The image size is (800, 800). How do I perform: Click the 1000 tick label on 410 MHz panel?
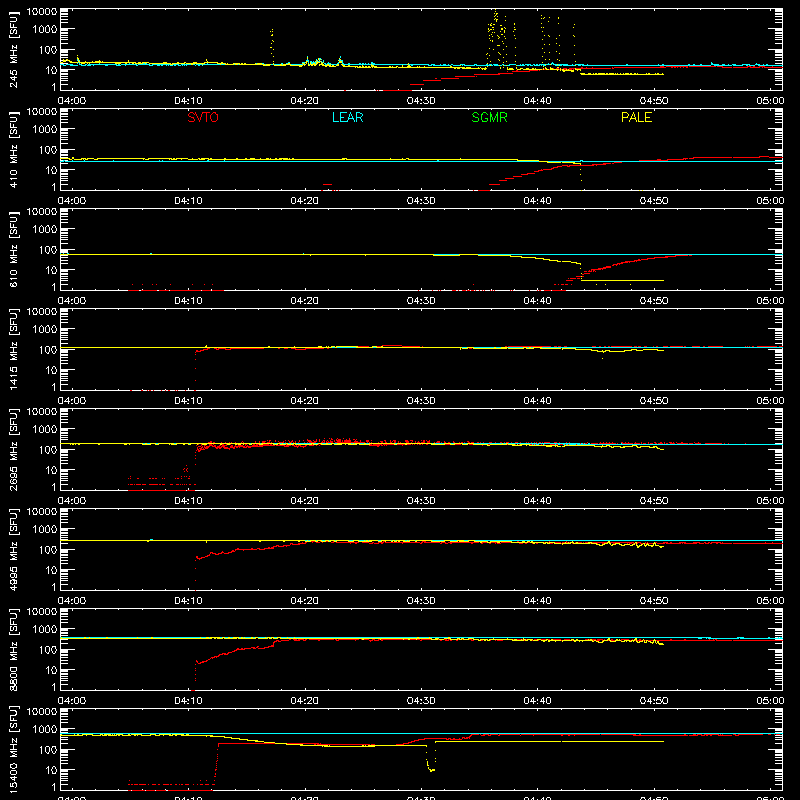(x=45, y=130)
